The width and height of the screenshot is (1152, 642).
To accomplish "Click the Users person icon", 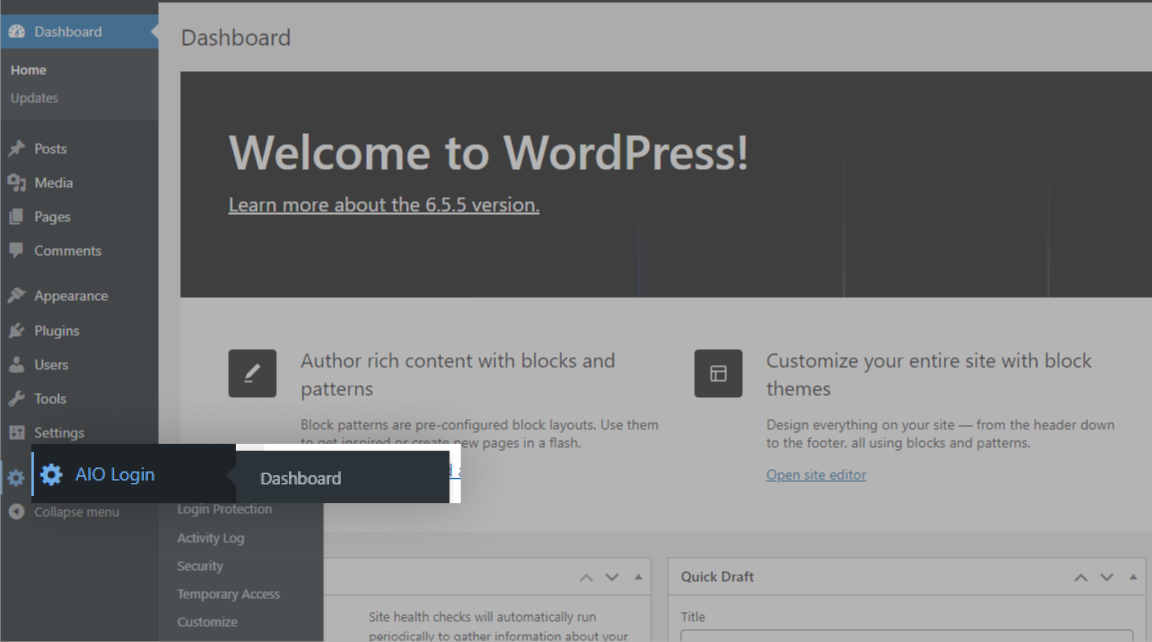I will tap(16, 365).
